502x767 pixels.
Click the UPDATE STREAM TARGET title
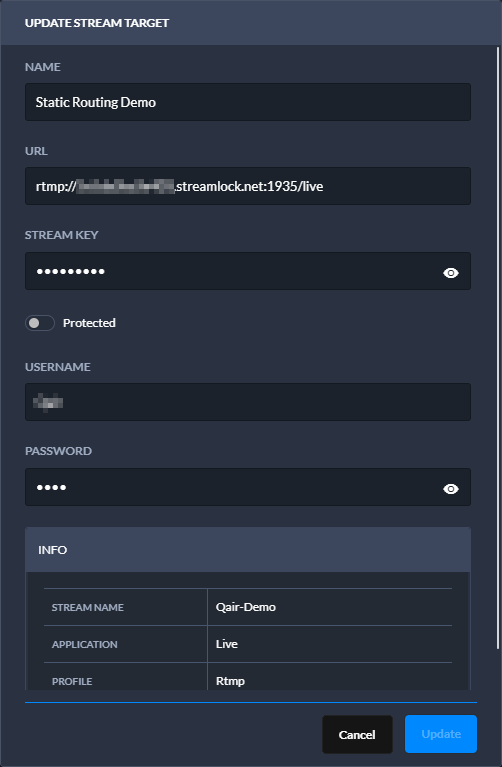[x=97, y=23]
